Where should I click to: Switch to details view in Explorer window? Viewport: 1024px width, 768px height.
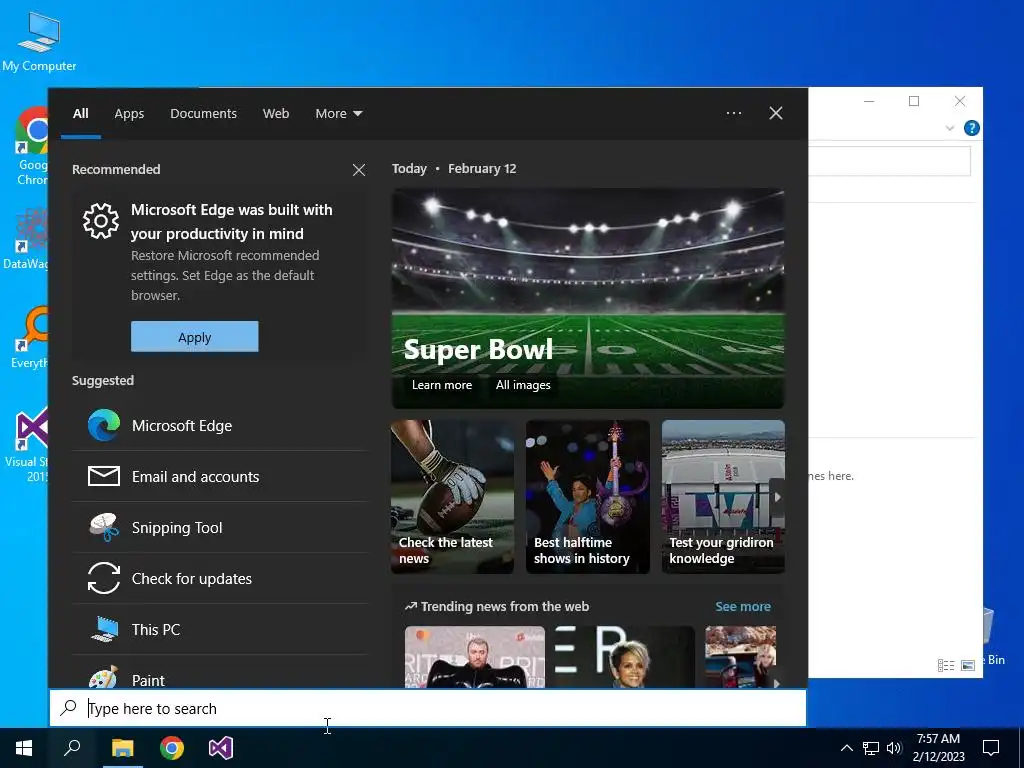point(946,665)
